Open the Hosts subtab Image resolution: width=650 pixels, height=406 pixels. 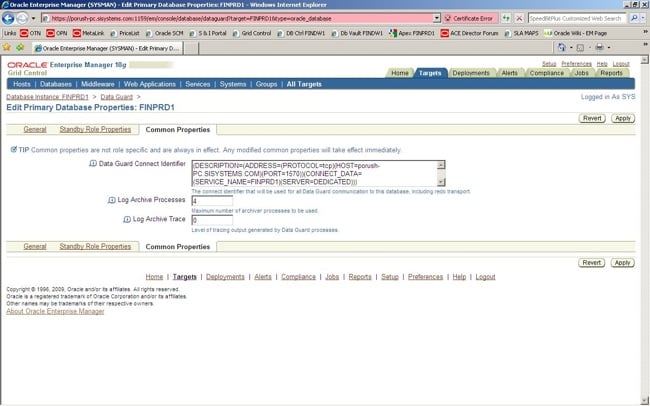22,84
